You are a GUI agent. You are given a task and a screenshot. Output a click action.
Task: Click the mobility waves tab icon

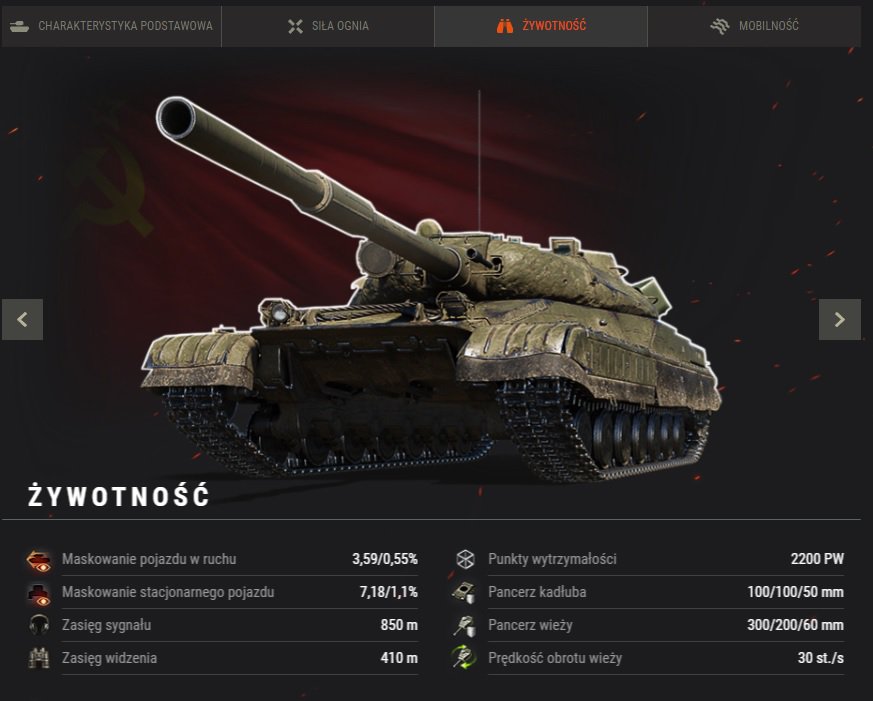click(720, 26)
